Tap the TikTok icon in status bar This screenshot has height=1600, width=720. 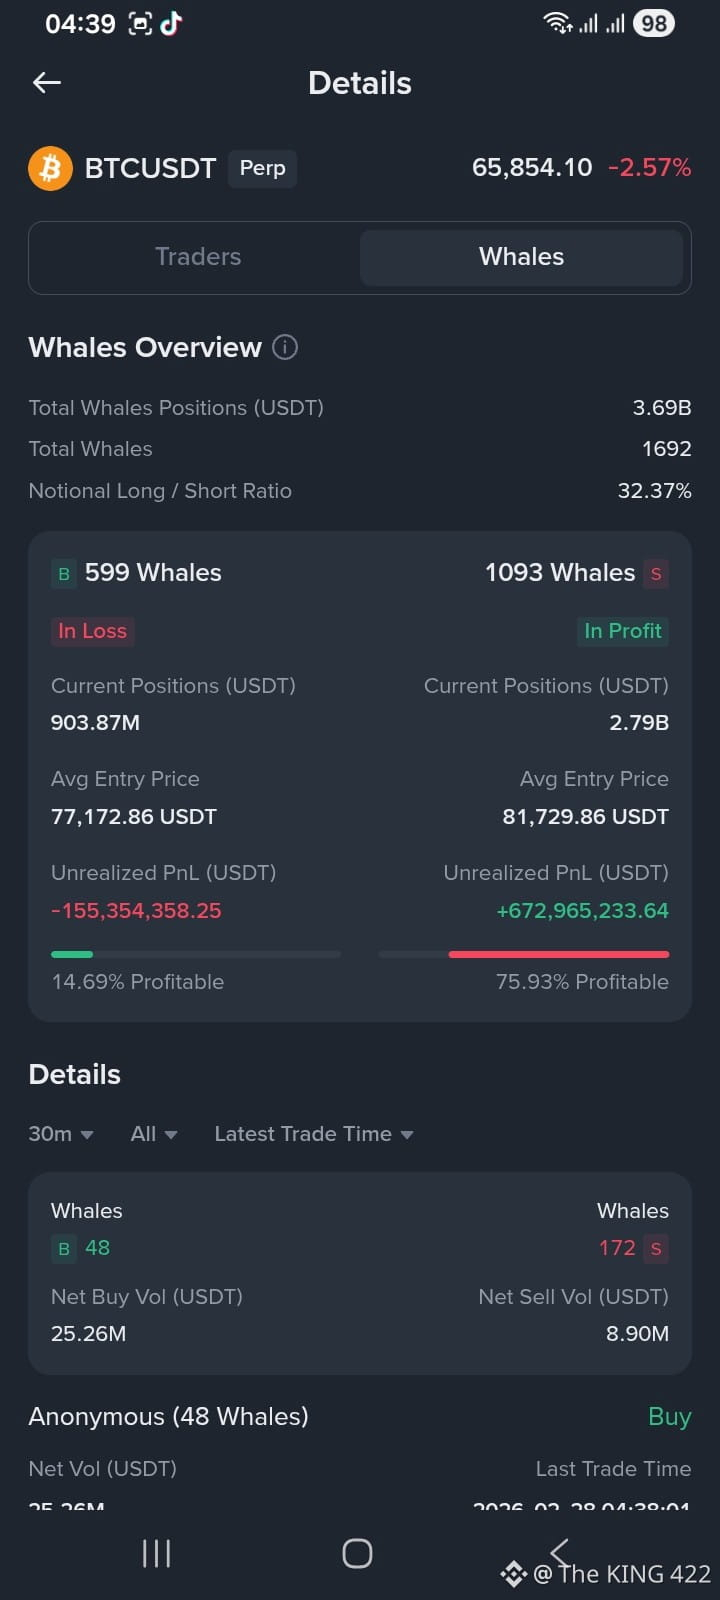(x=172, y=24)
